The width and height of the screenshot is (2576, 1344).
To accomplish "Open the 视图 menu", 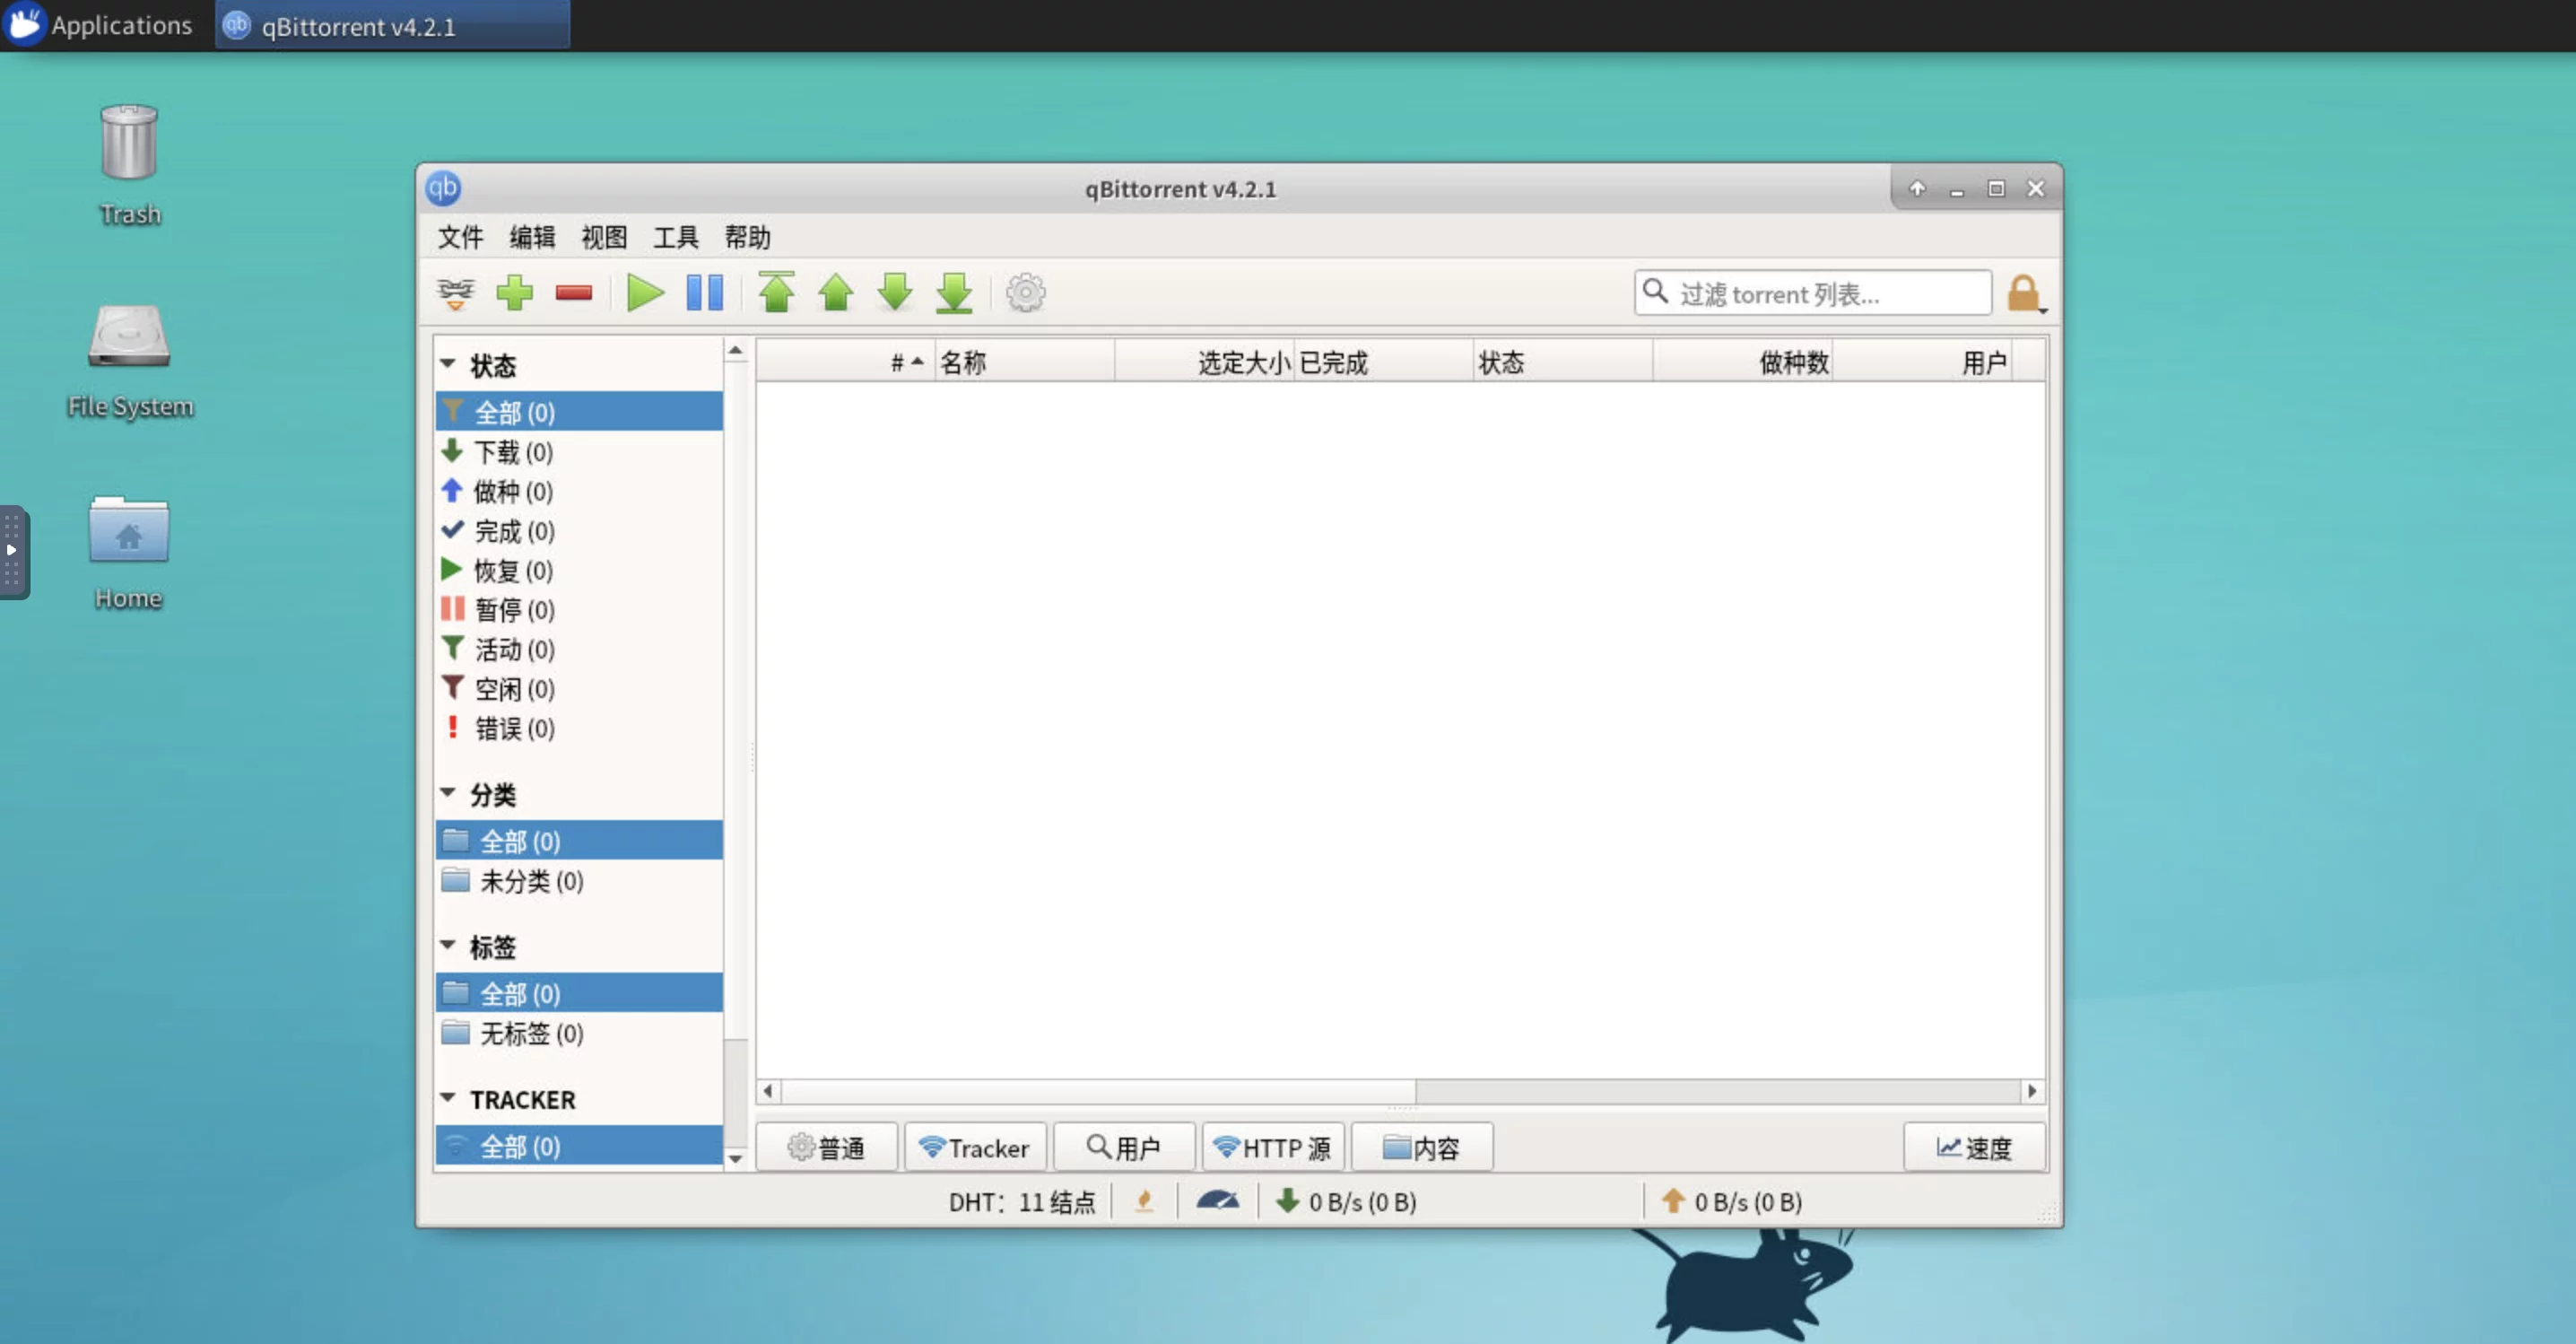I will click(x=604, y=237).
